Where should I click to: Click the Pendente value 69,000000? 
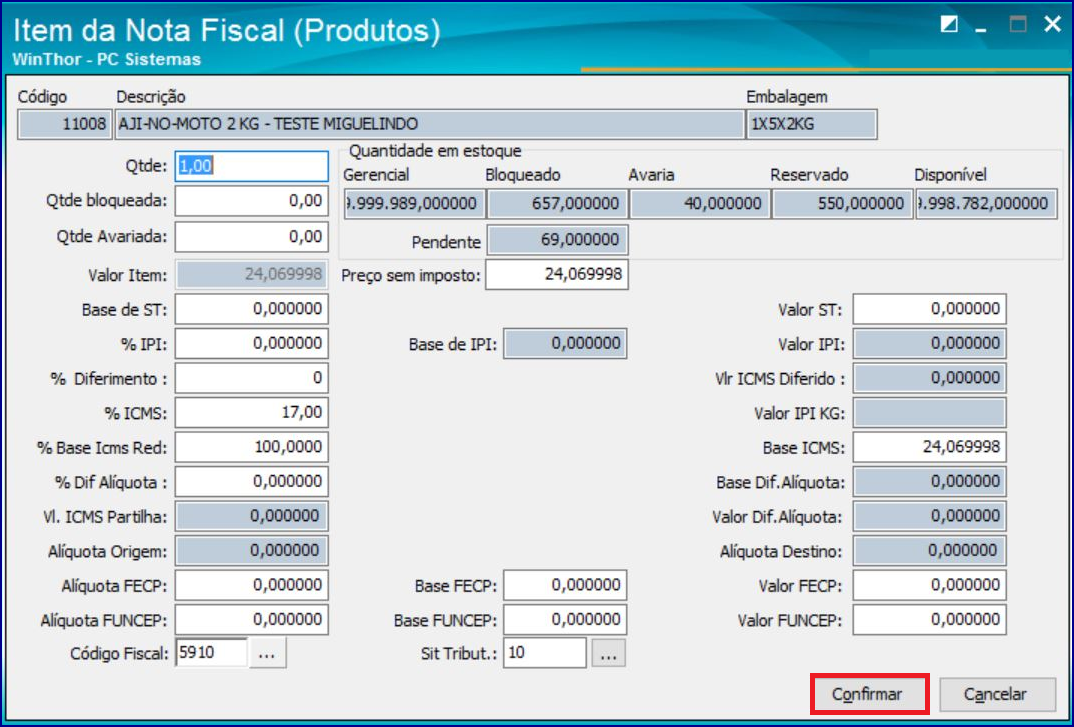[x=557, y=240]
